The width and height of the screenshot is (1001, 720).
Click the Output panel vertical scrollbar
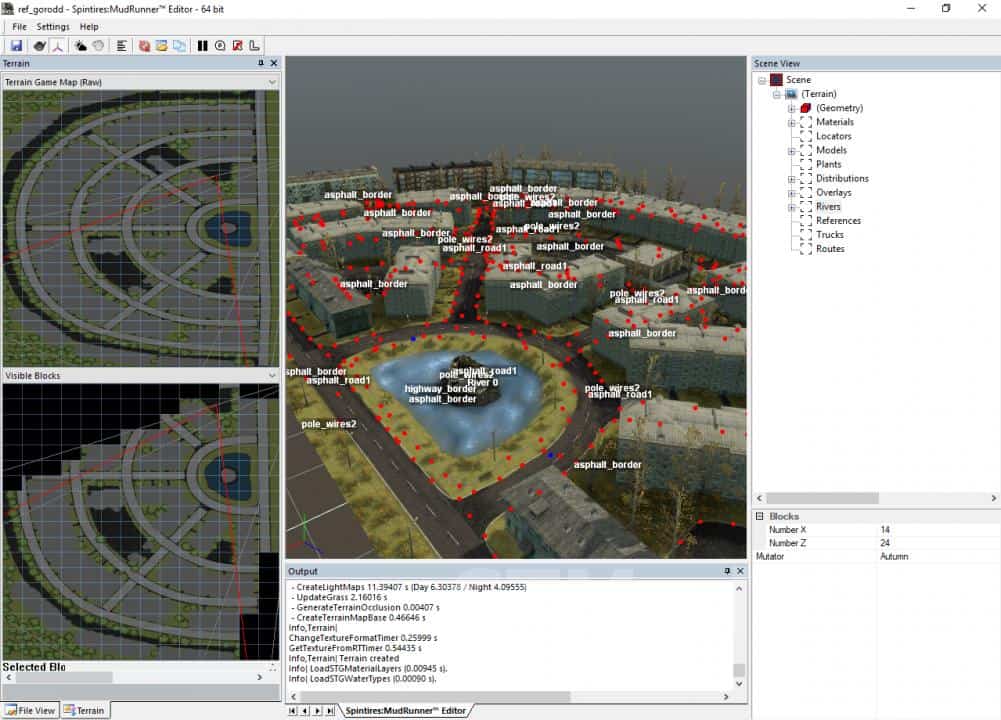(739, 630)
